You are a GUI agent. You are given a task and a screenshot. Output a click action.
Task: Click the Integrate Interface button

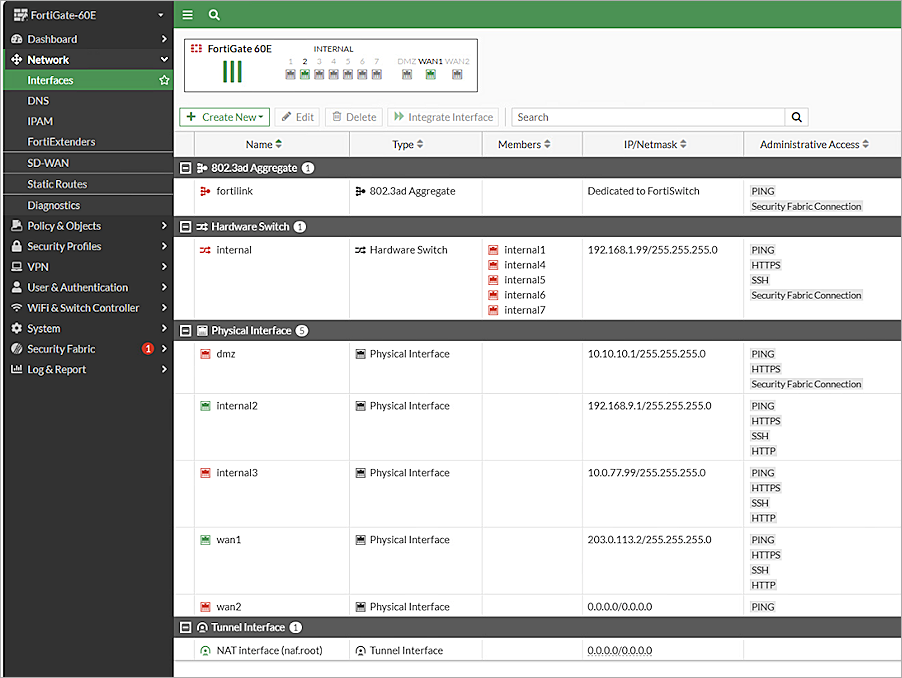[443, 117]
